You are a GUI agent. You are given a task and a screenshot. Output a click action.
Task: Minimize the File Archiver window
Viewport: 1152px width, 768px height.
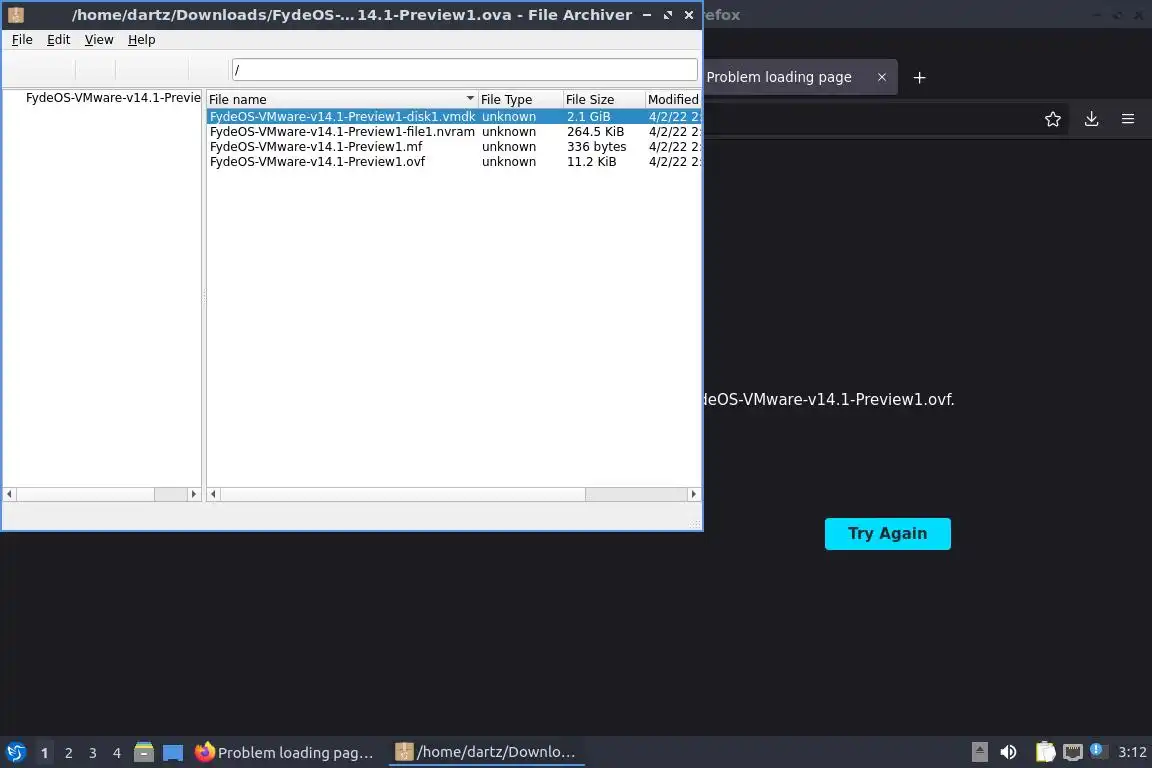[x=647, y=15]
